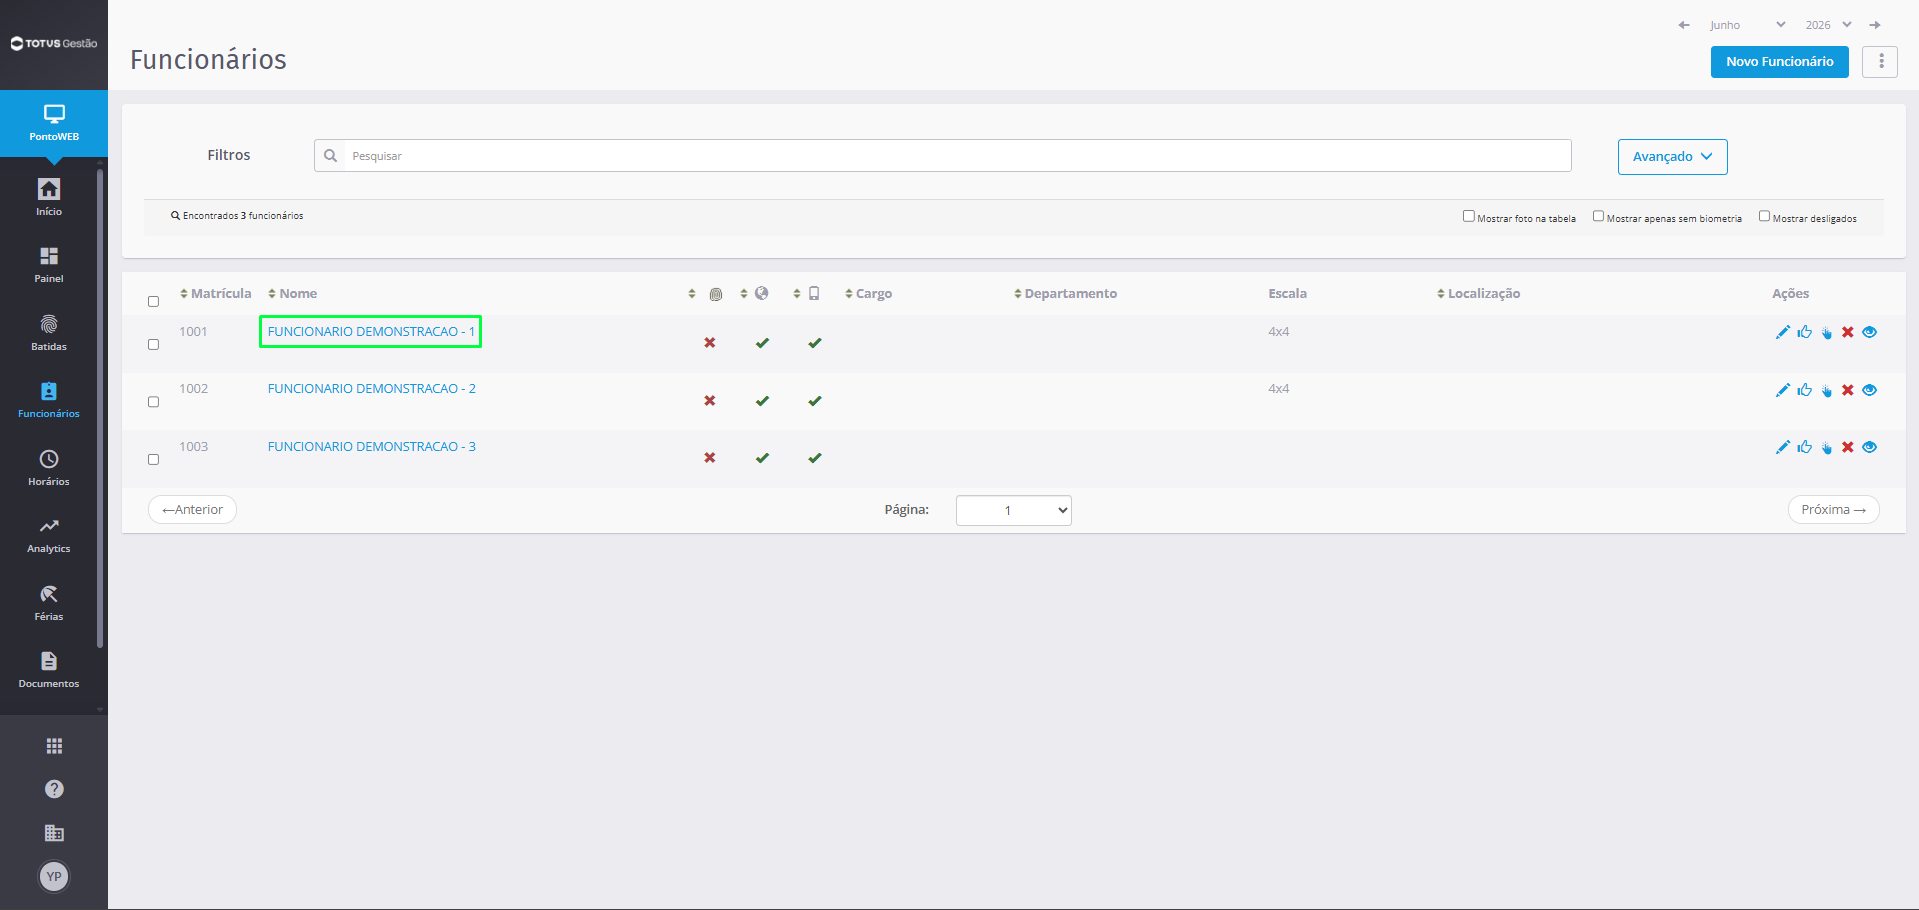
Task: View employee 1002 with the eye icon
Action: point(1870,390)
